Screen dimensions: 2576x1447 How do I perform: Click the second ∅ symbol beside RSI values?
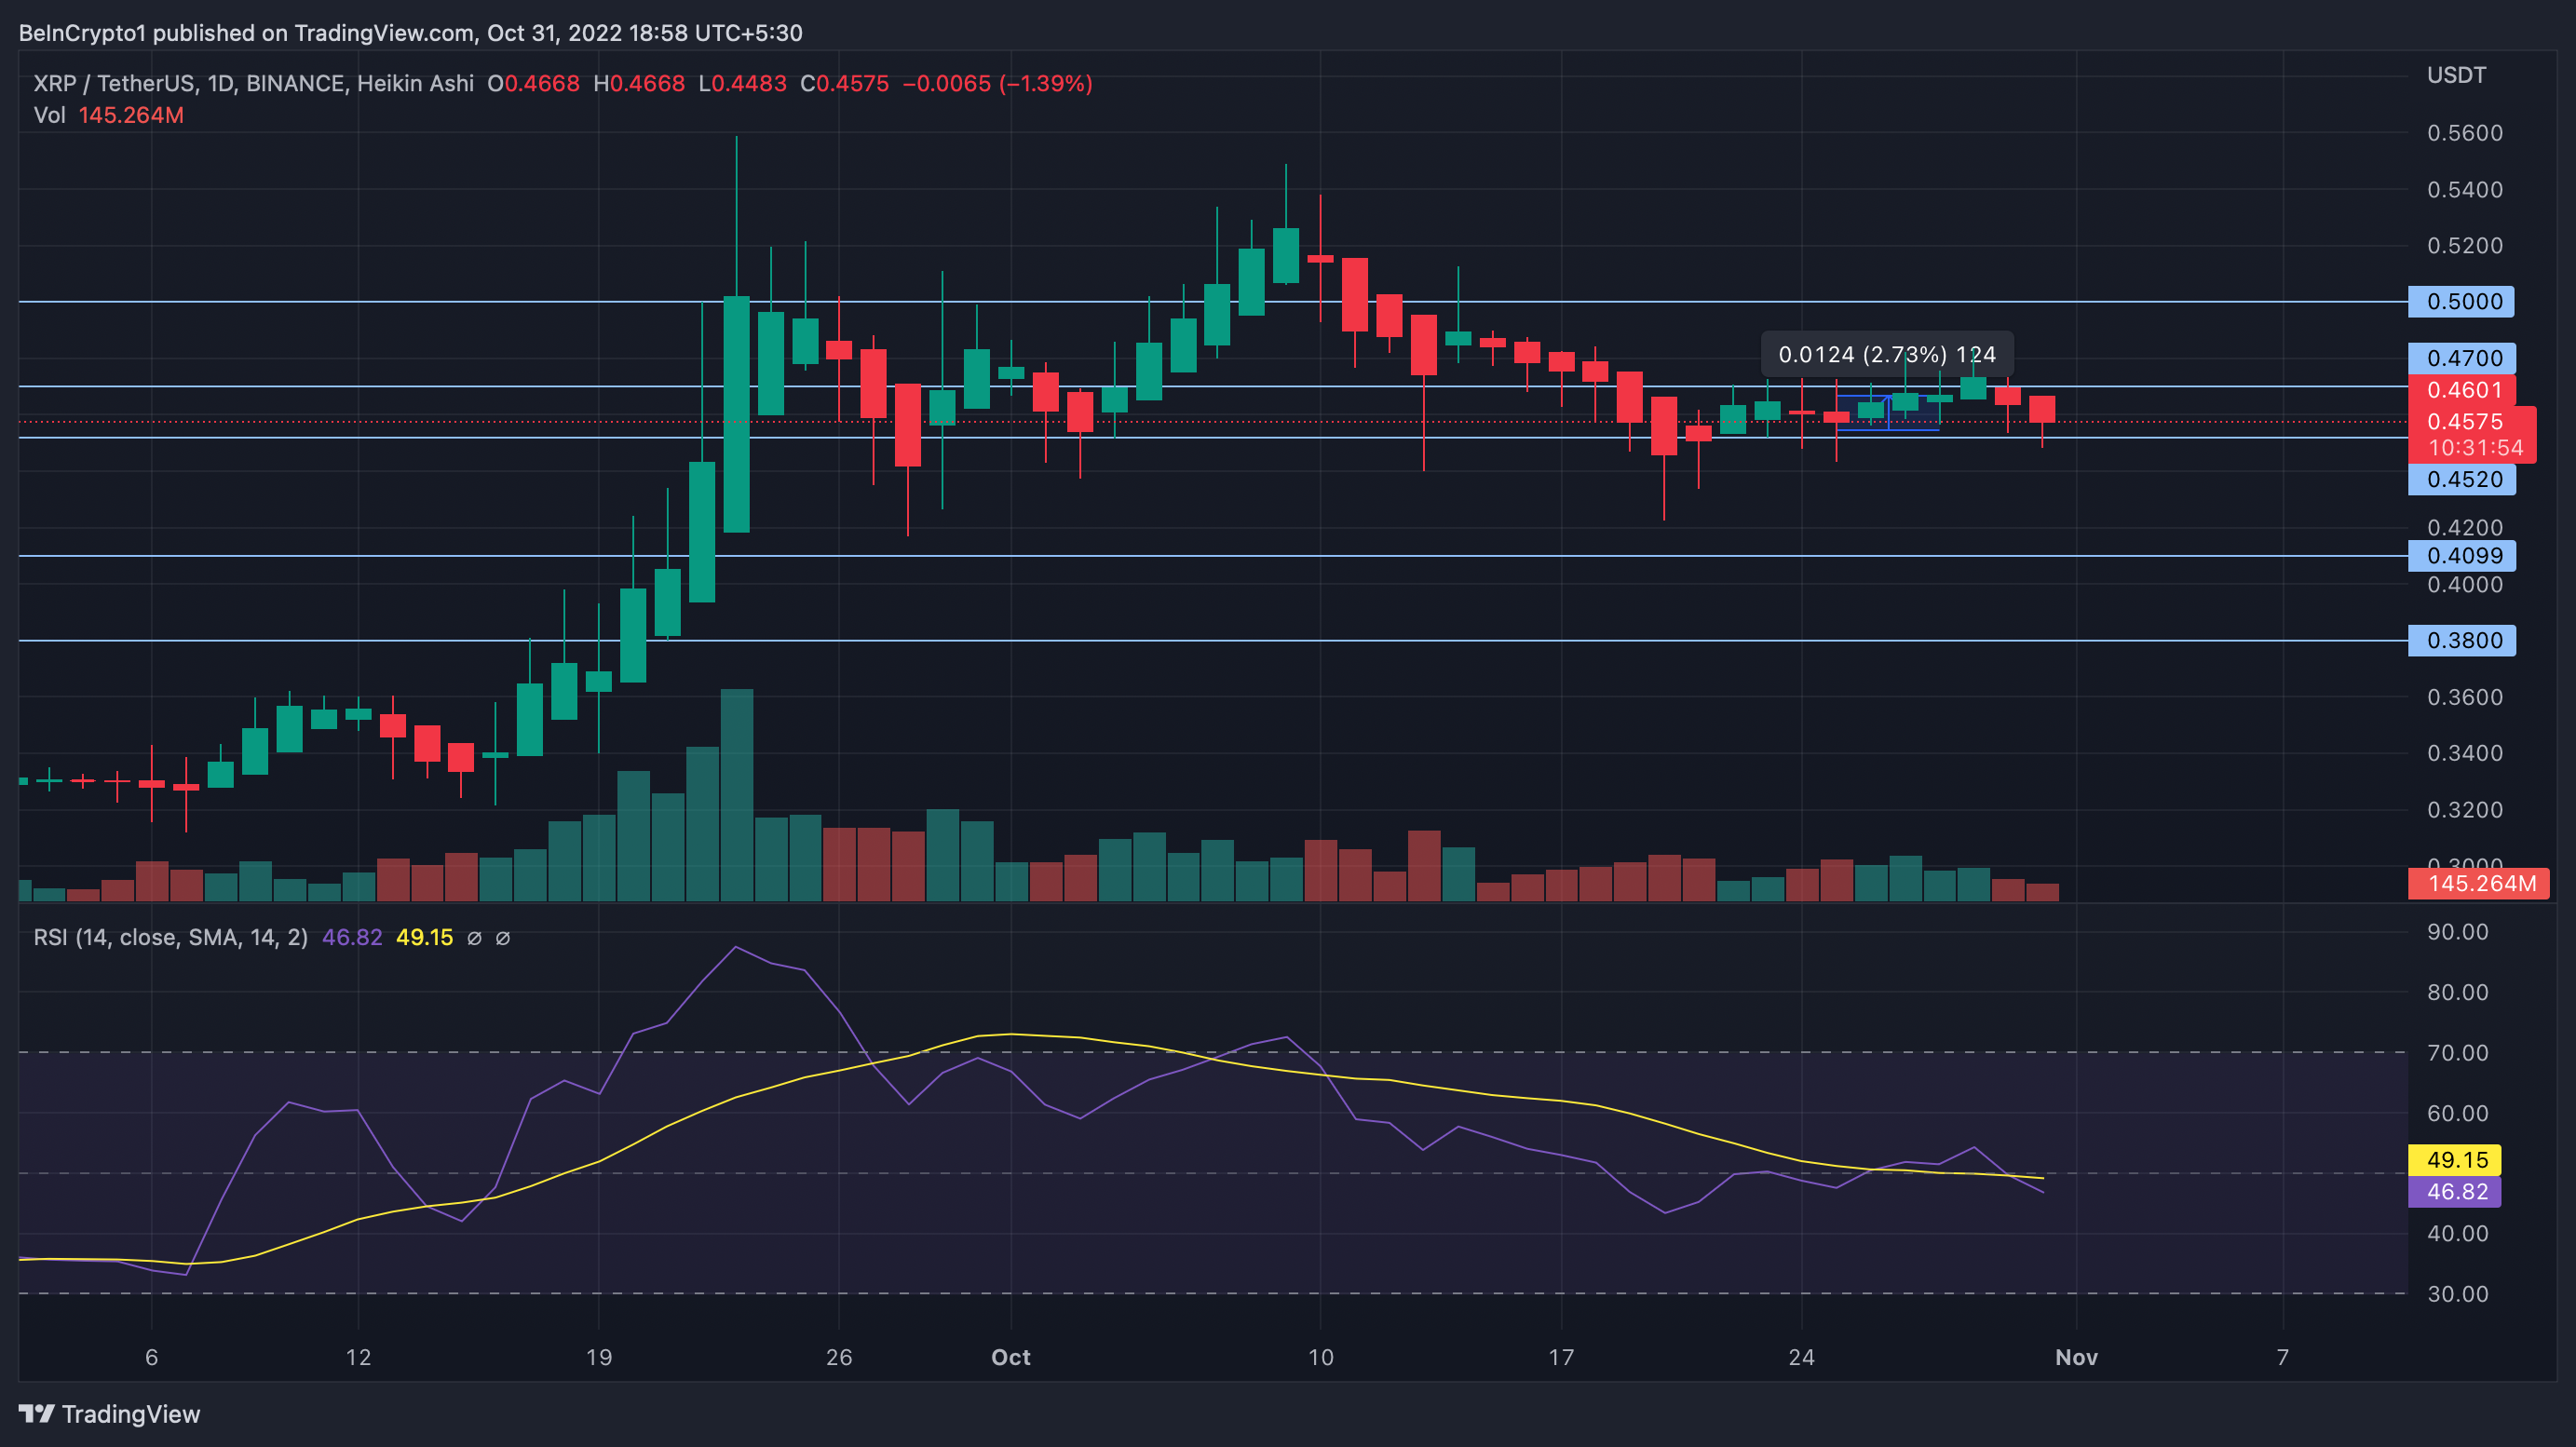pyautogui.click(x=503, y=938)
